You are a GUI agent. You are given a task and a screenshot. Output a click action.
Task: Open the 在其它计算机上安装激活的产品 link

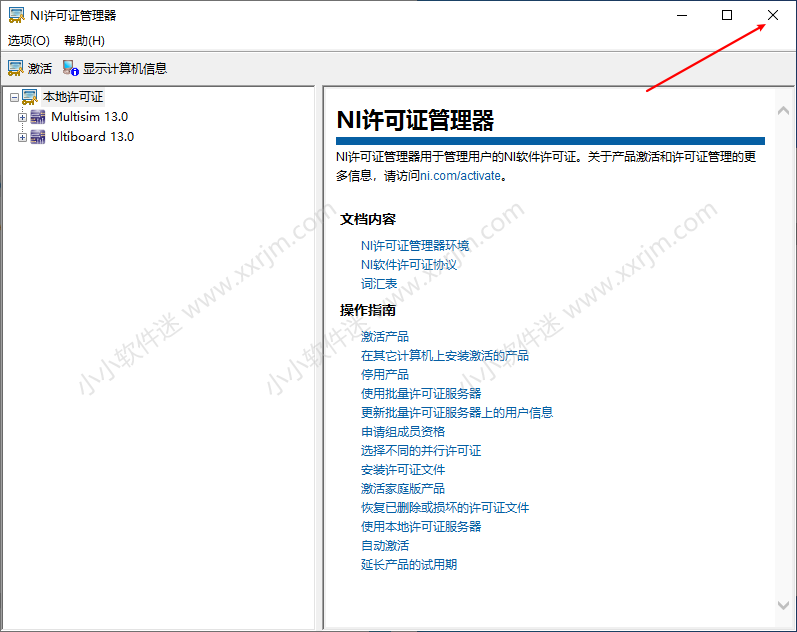tap(445, 355)
